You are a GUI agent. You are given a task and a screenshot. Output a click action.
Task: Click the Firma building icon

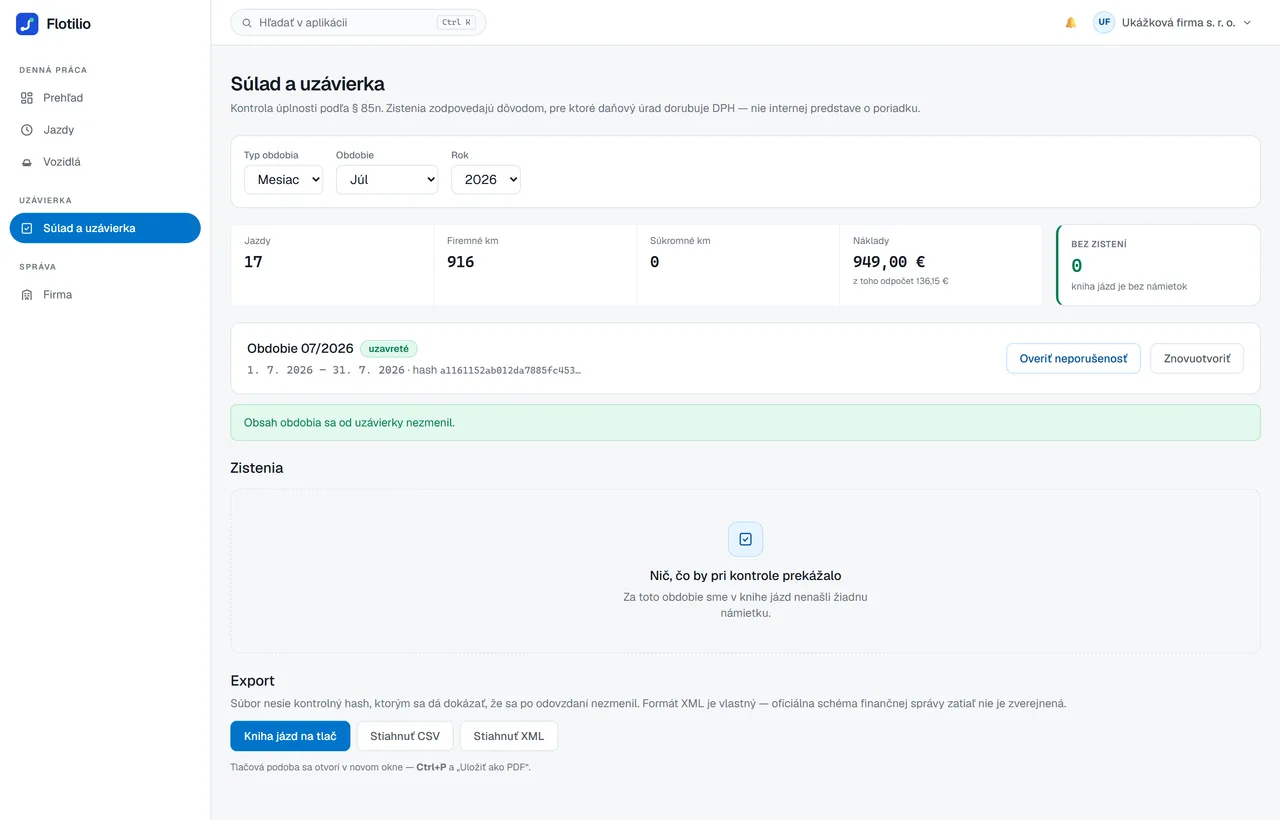tap(27, 295)
